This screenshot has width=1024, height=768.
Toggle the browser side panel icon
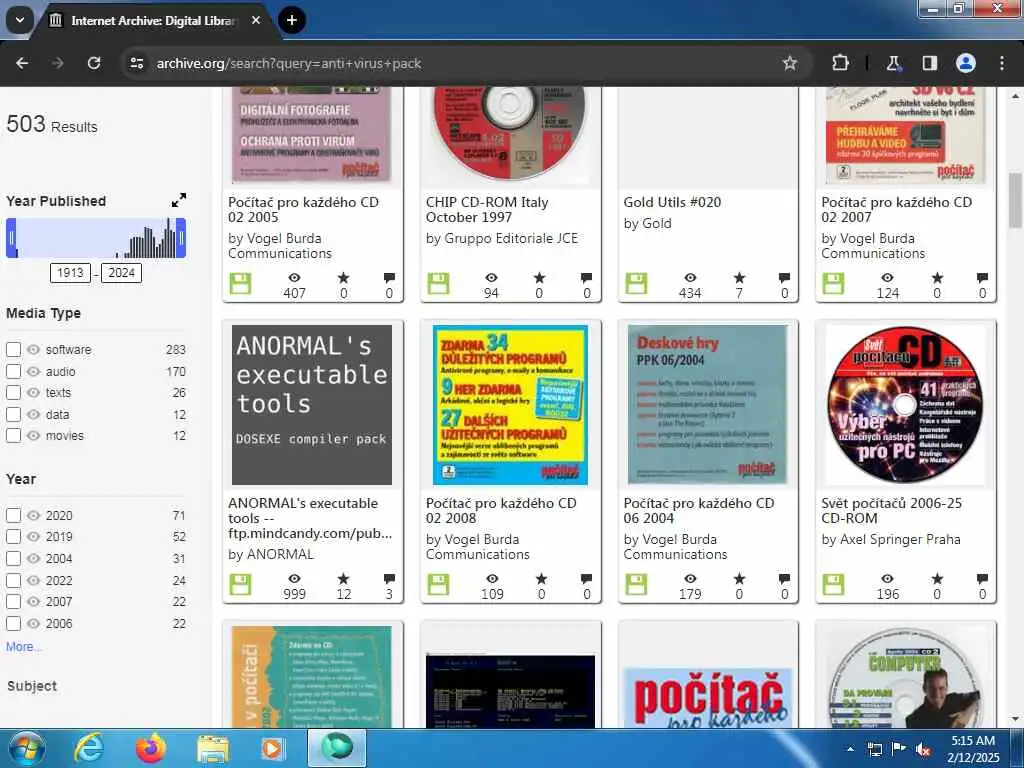coord(929,63)
